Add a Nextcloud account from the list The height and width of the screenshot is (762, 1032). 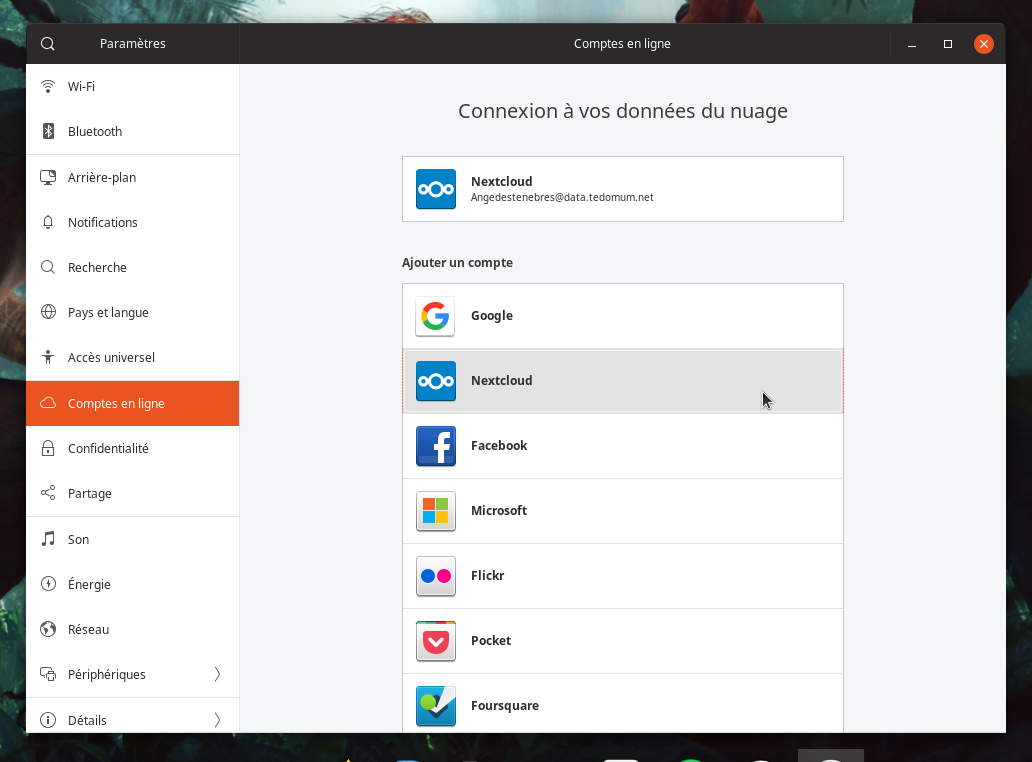[x=622, y=381]
